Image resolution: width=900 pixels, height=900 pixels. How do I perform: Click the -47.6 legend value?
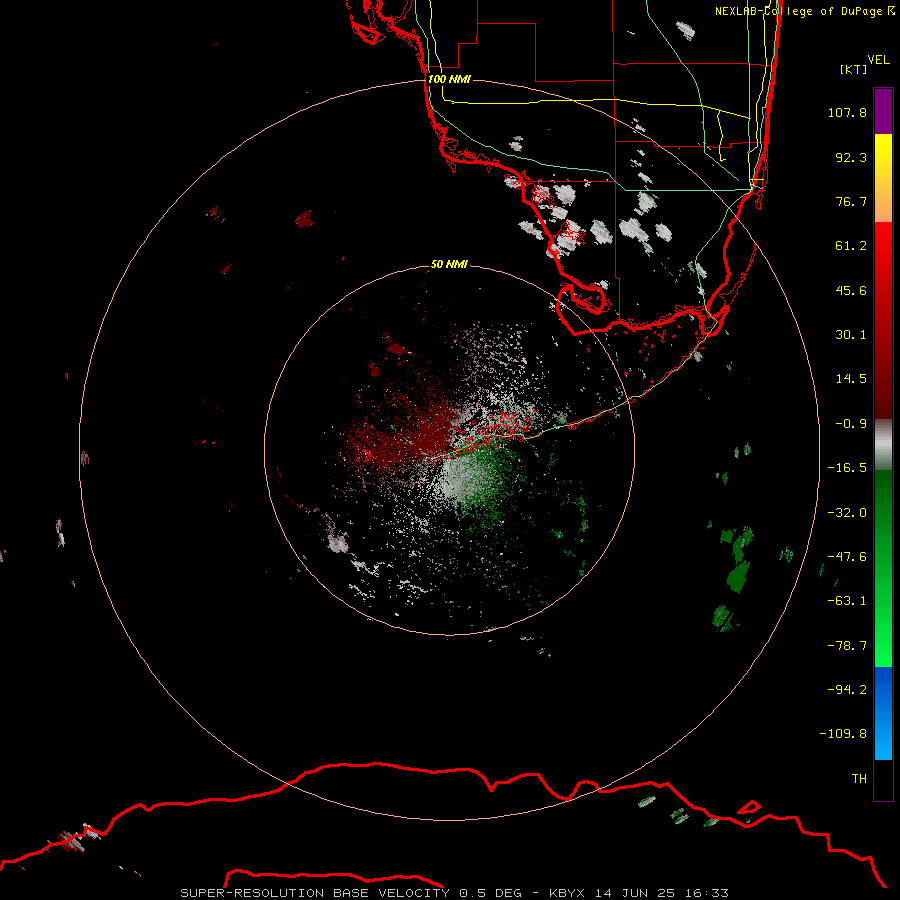click(x=847, y=557)
